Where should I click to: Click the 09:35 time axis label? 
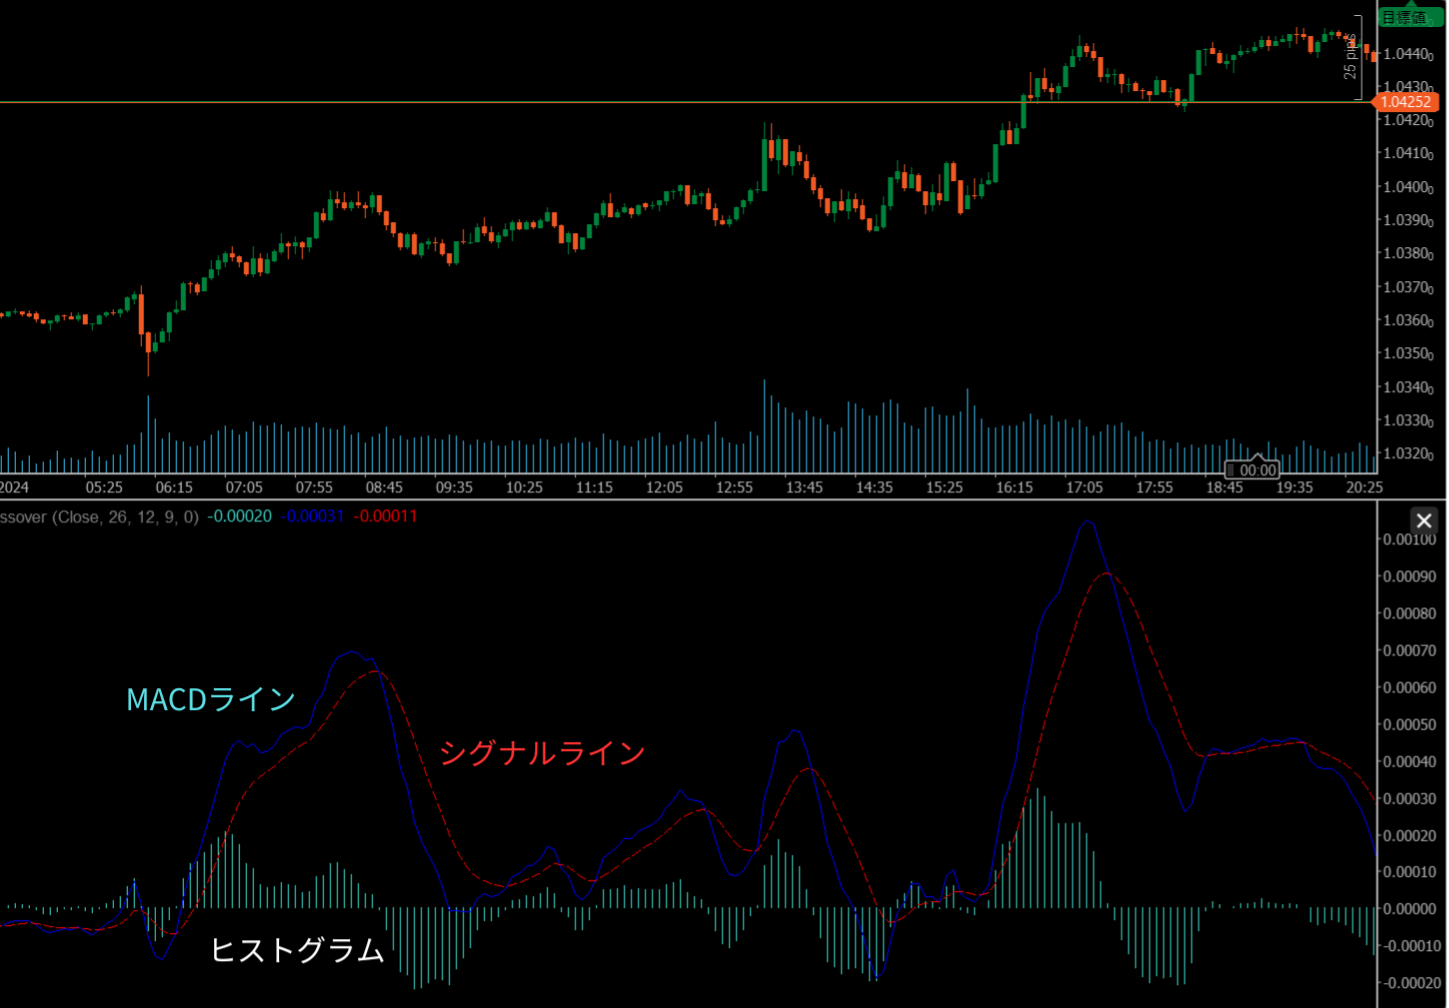tap(454, 488)
